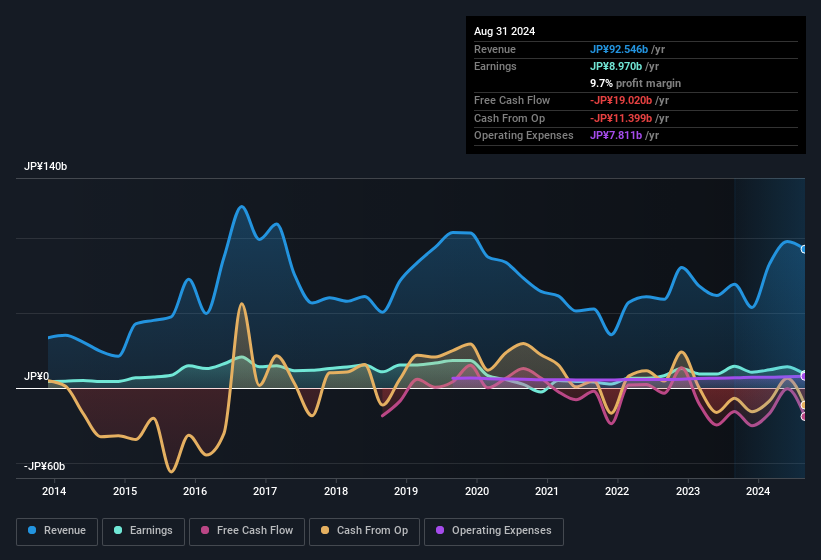This screenshot has height=560, width=821.
Task: Click the Revenue endpoint marker on chart
Action: coord(804,249)
